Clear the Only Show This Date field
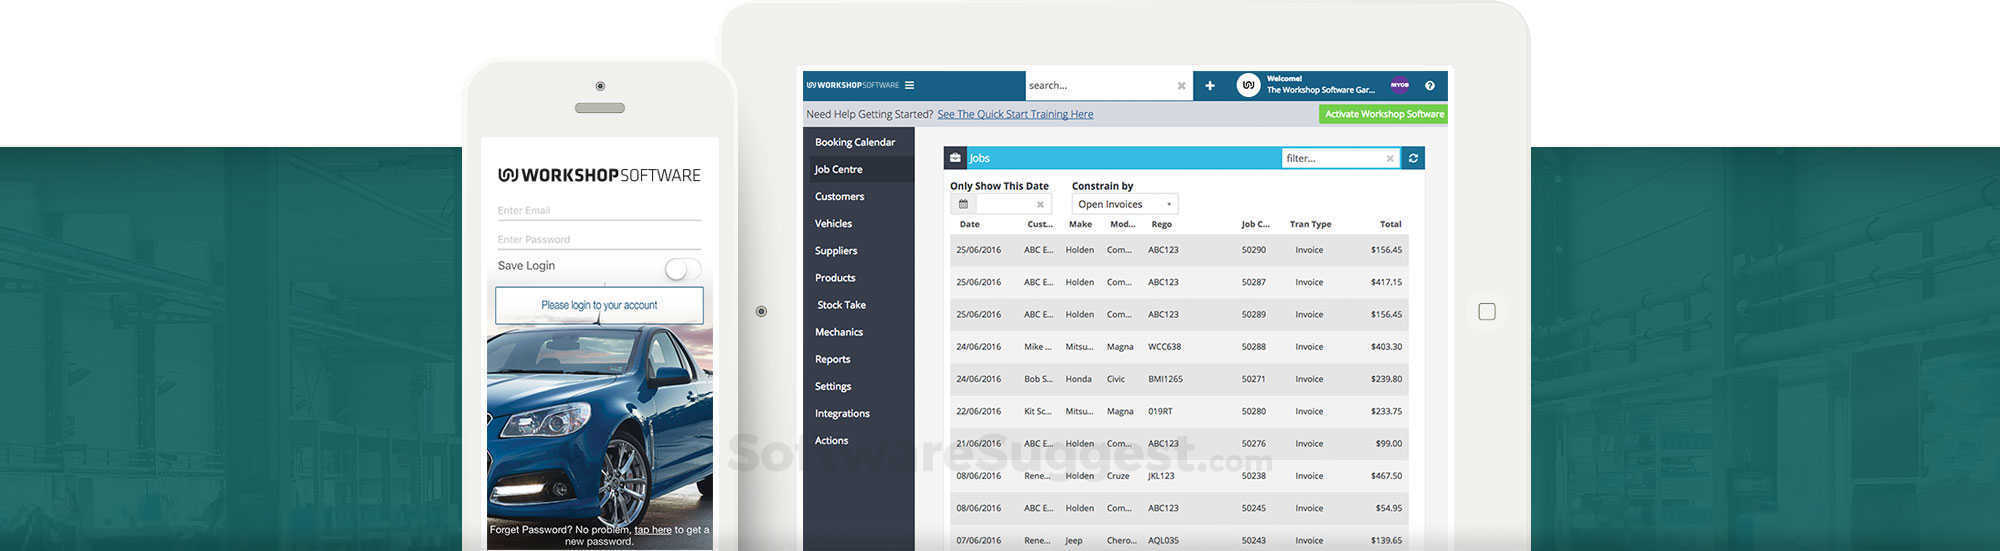This screenshot has width=2000, height=551. (x=1040, y=204)
